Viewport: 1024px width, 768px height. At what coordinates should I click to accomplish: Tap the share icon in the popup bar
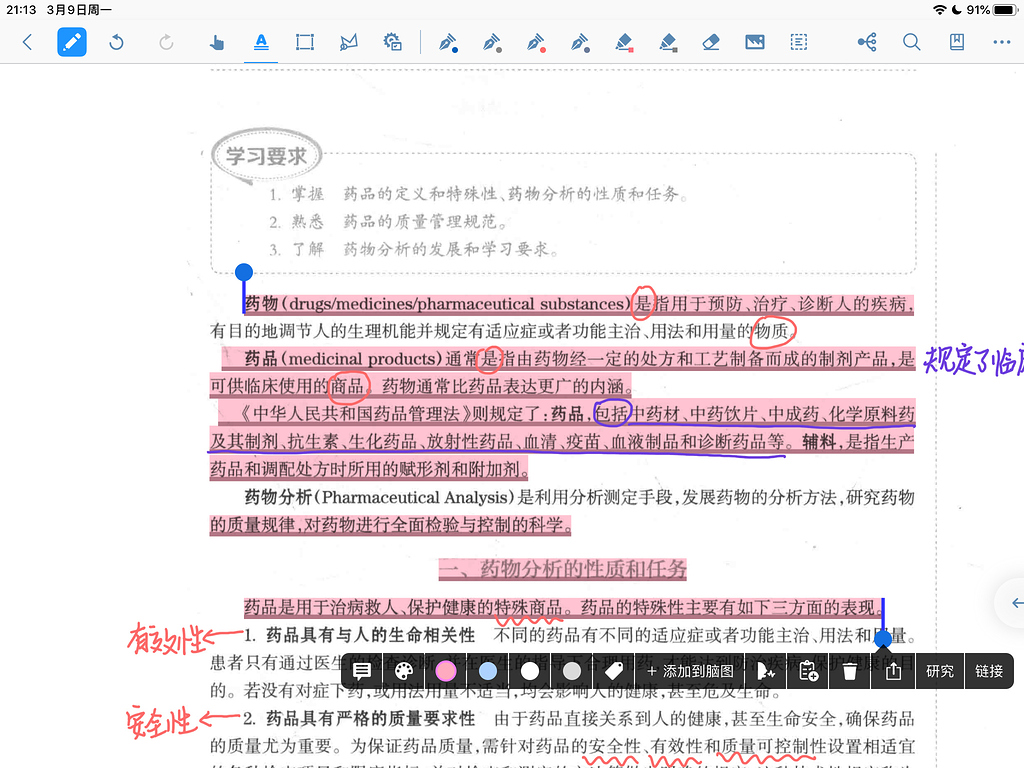(891, 671)
